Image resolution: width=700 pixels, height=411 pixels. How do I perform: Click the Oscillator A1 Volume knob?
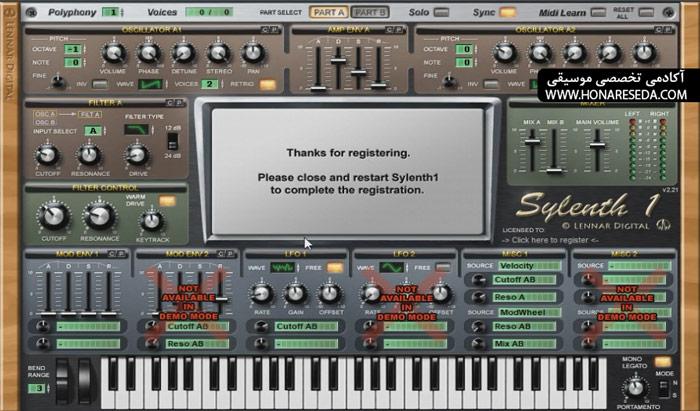point(113,54)
